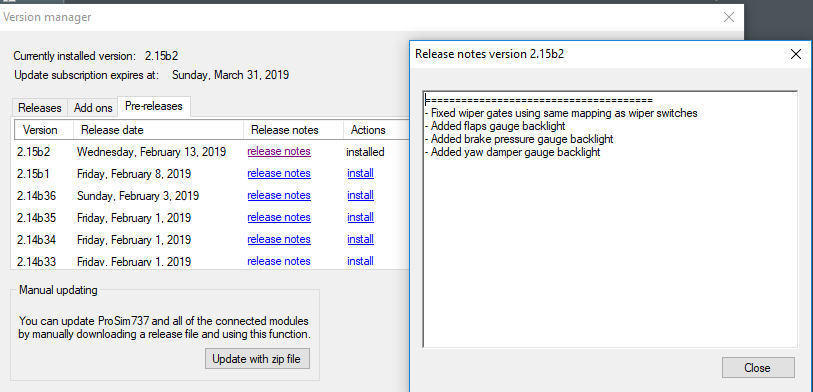Click 'Added brake pressure gauge backlight' line
Screen dimensions: 813x392
(x=519, y=139)
